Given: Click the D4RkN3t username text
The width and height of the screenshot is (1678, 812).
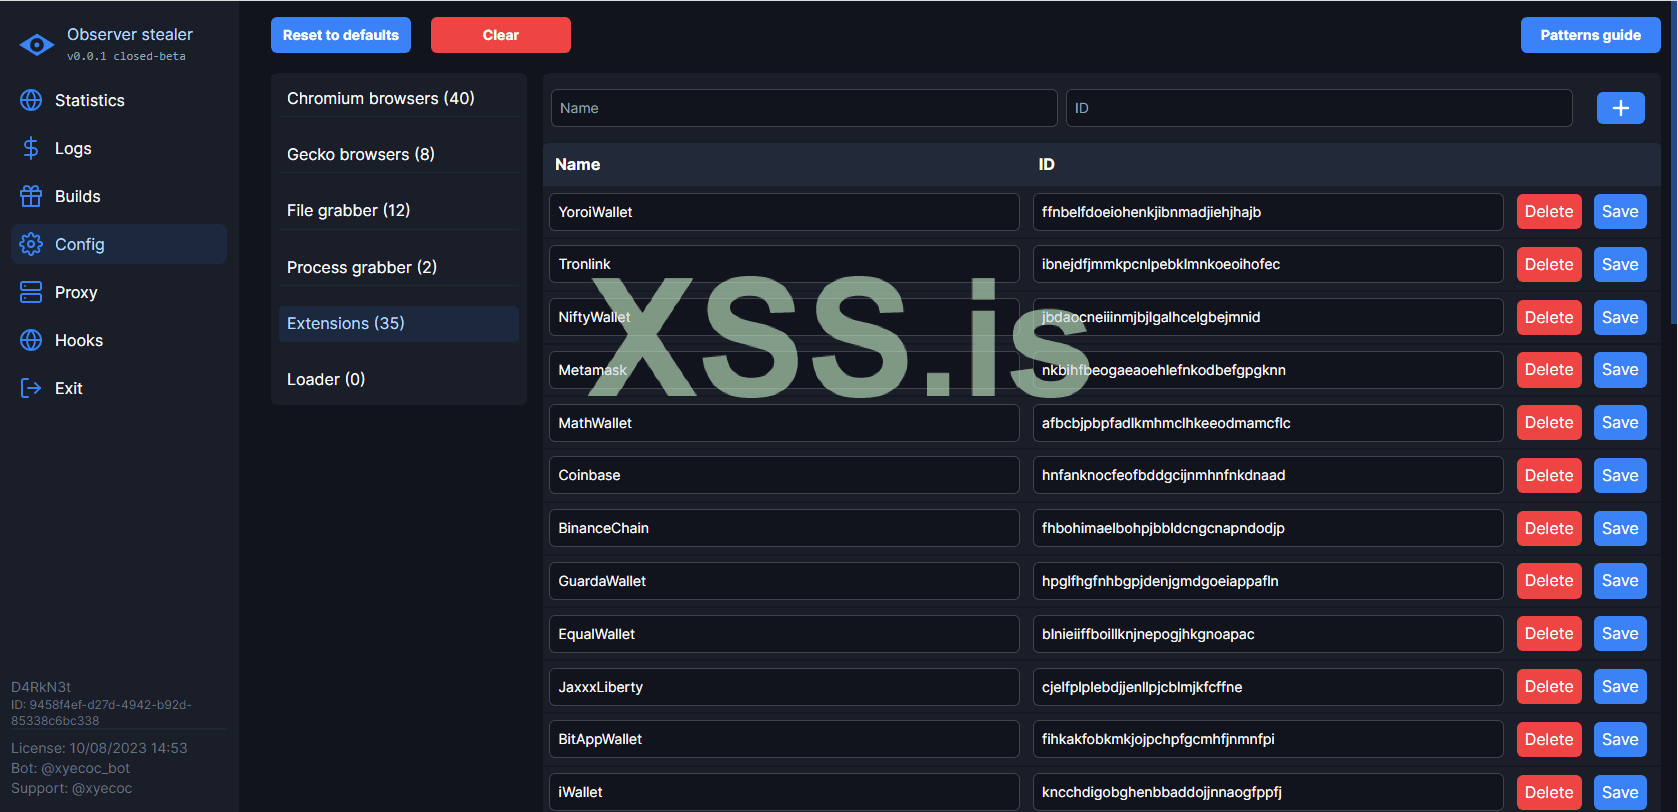Looking at the screenshot, I should (41, 687).
